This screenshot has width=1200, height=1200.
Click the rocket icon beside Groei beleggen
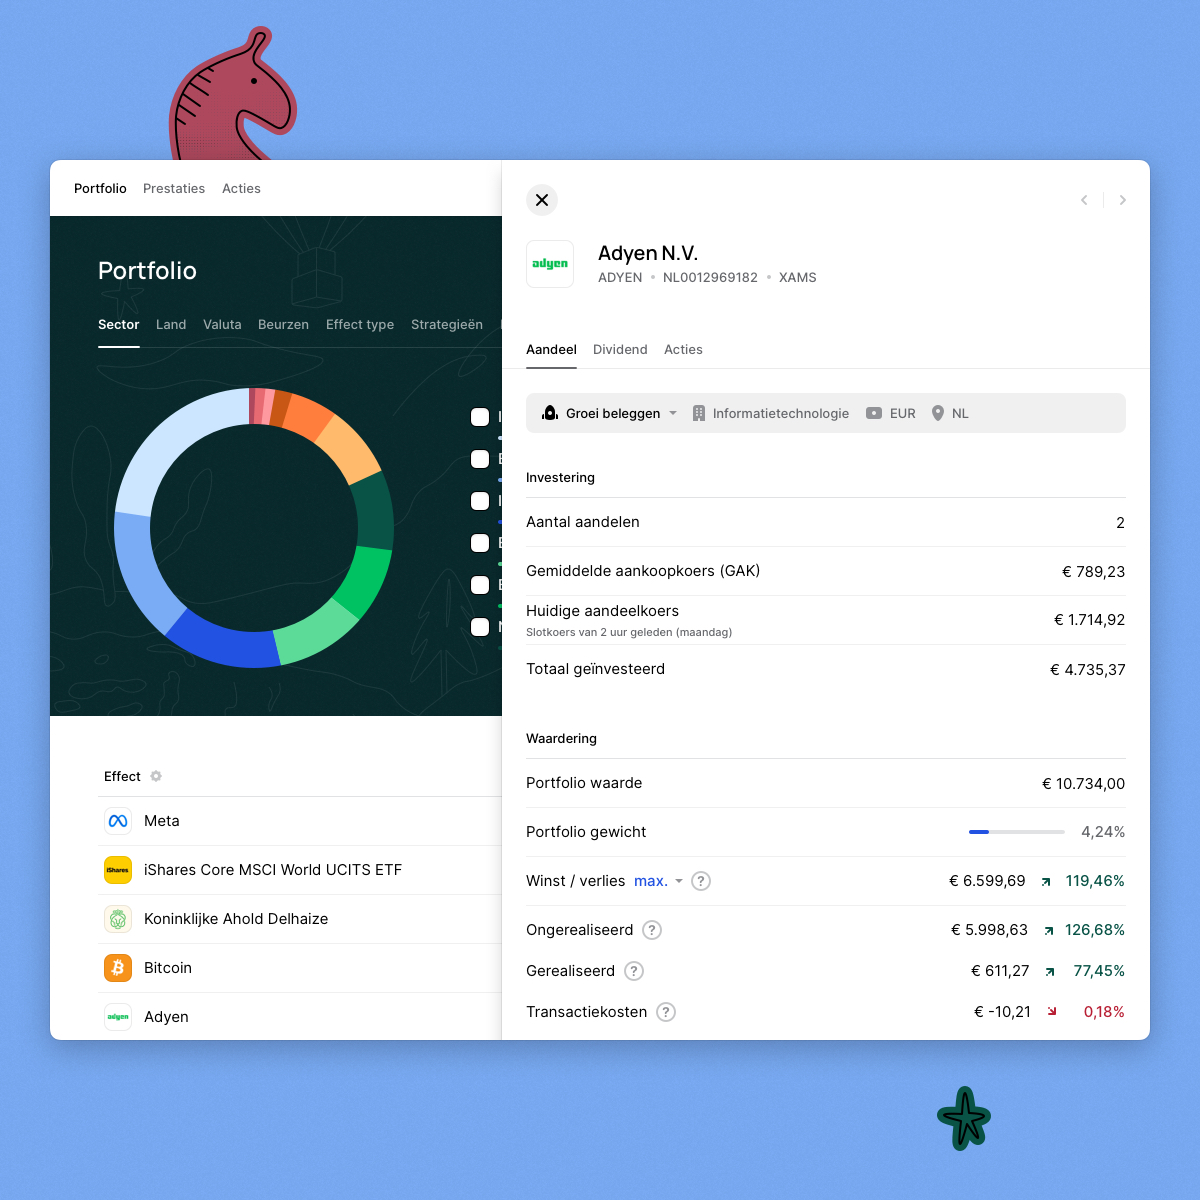click(x=550, y=413)
